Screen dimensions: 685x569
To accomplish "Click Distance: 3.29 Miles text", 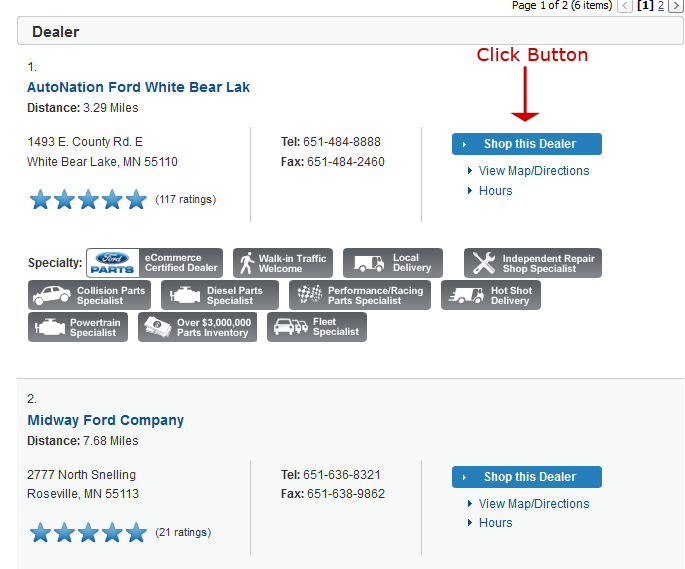I will coord(83,108).
